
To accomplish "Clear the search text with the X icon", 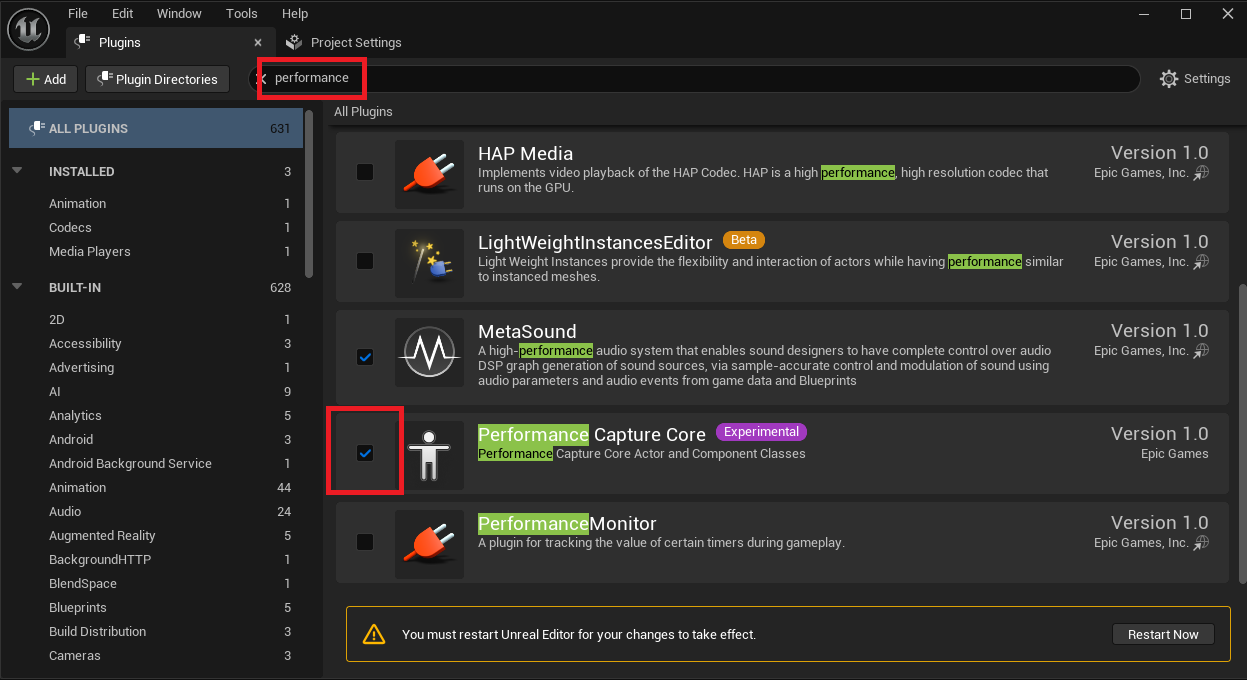I will [x=262, y=78].
